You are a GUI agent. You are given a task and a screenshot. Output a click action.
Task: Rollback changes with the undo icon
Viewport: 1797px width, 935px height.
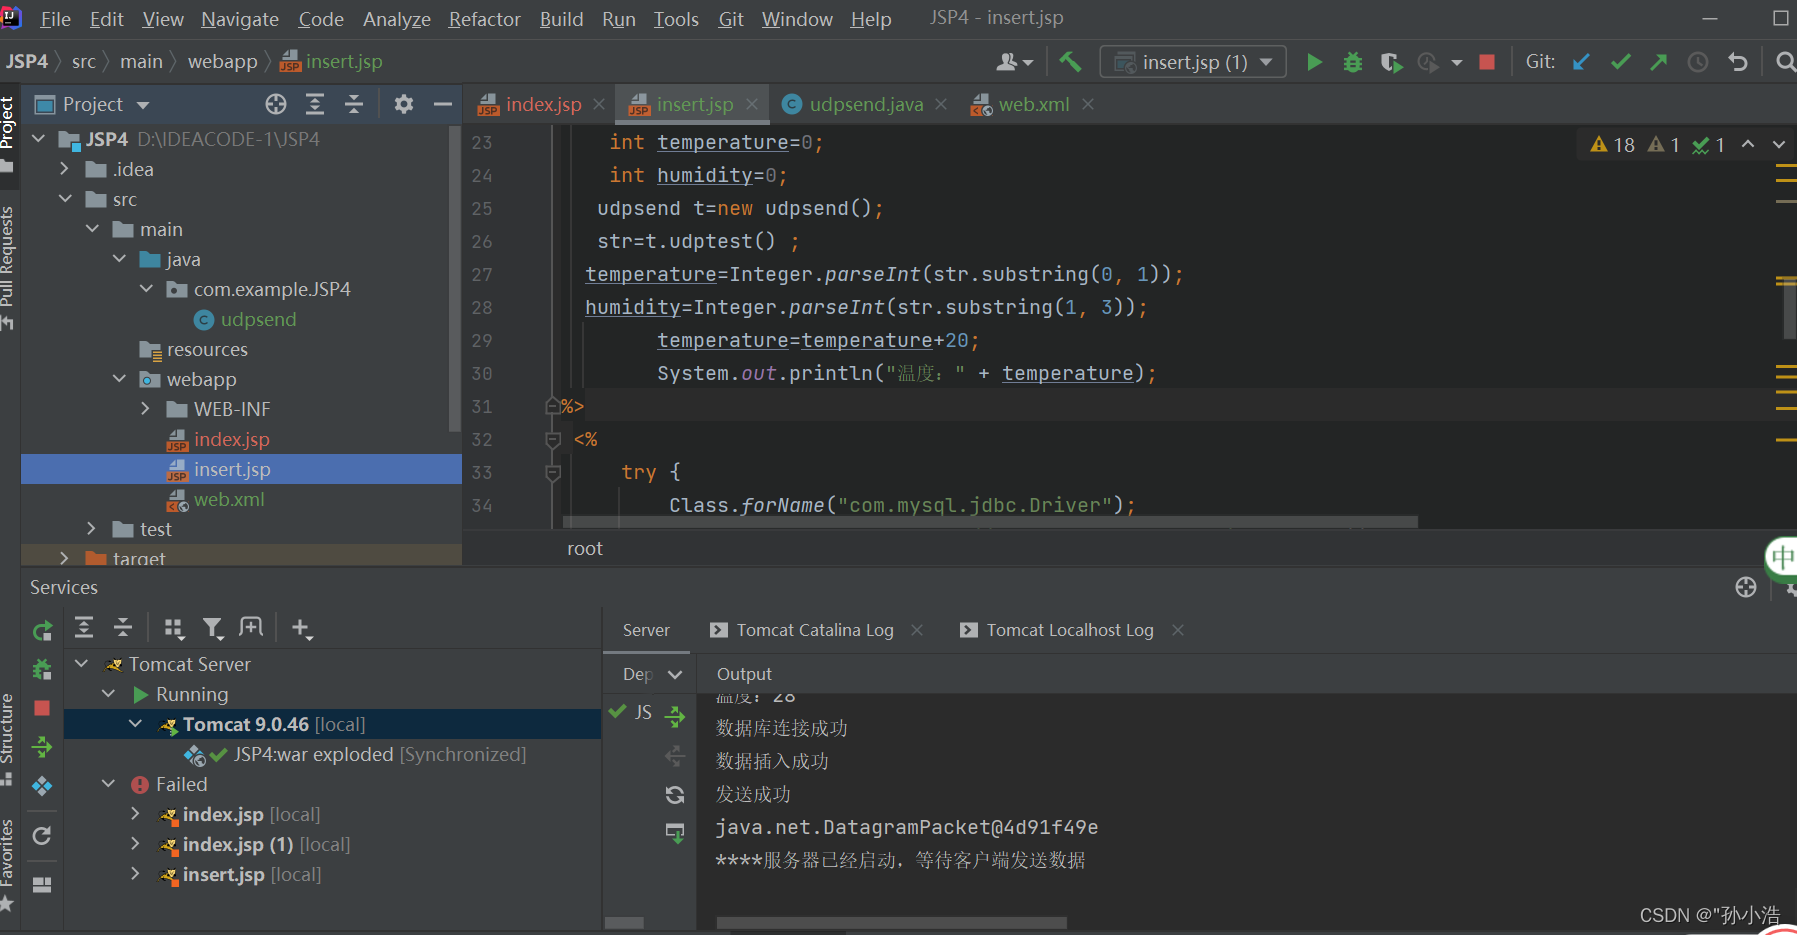(x=1738, y=62)
